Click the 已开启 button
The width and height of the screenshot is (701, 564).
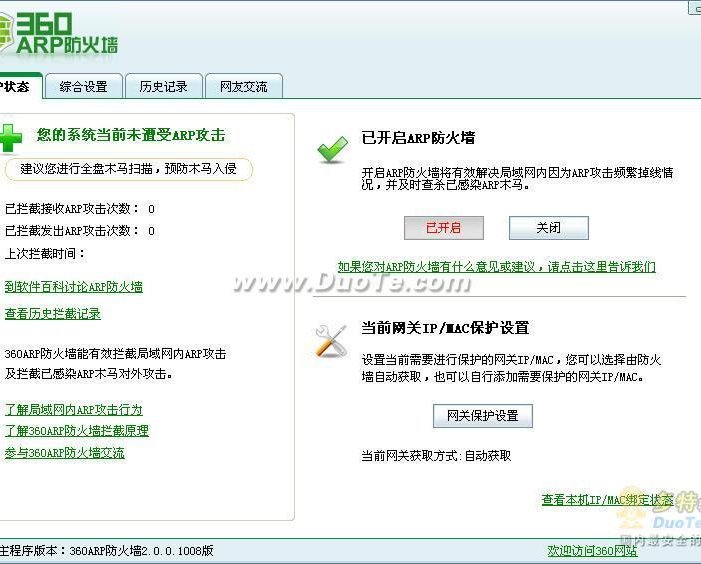tap(443, 228)
